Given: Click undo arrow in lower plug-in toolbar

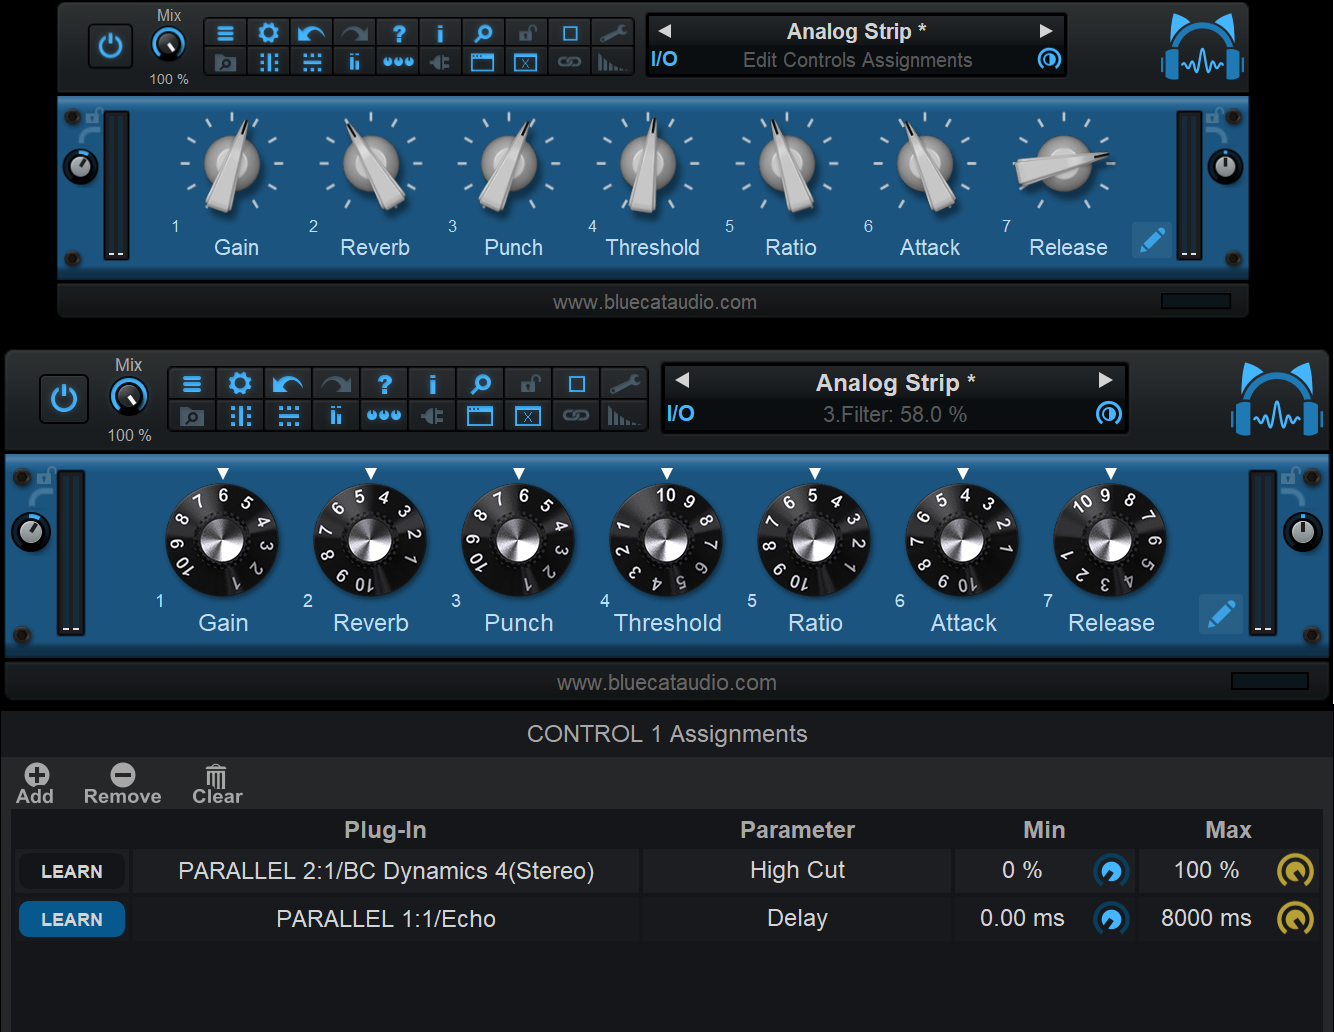Looking at the screenshot, I should pos(288,384).
